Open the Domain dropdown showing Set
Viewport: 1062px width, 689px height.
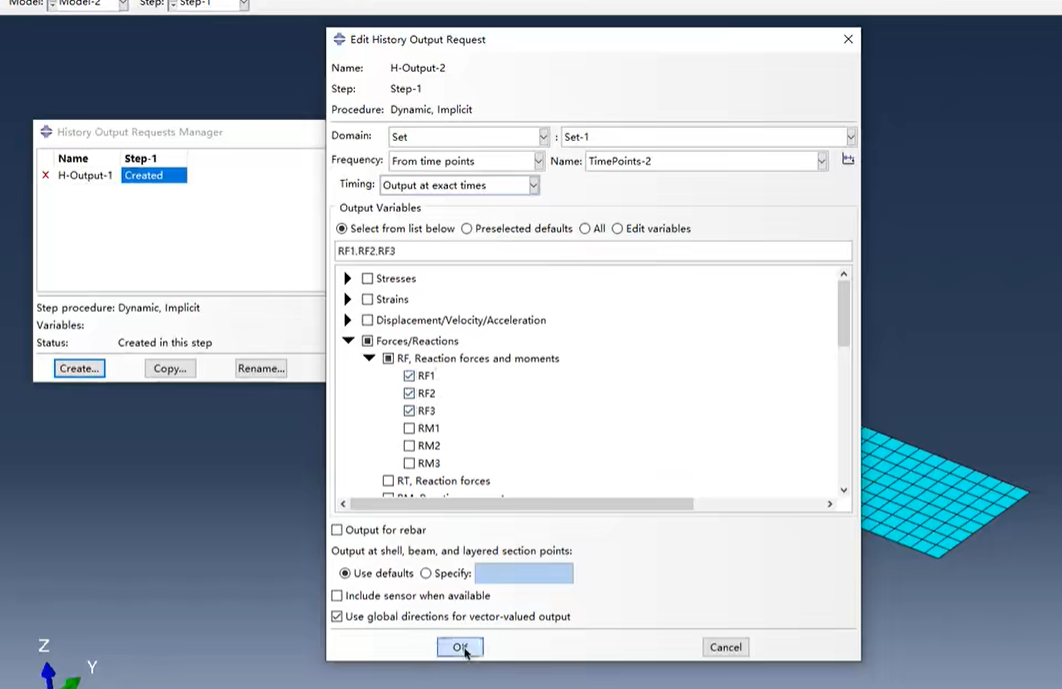click(x=543, y=137)
